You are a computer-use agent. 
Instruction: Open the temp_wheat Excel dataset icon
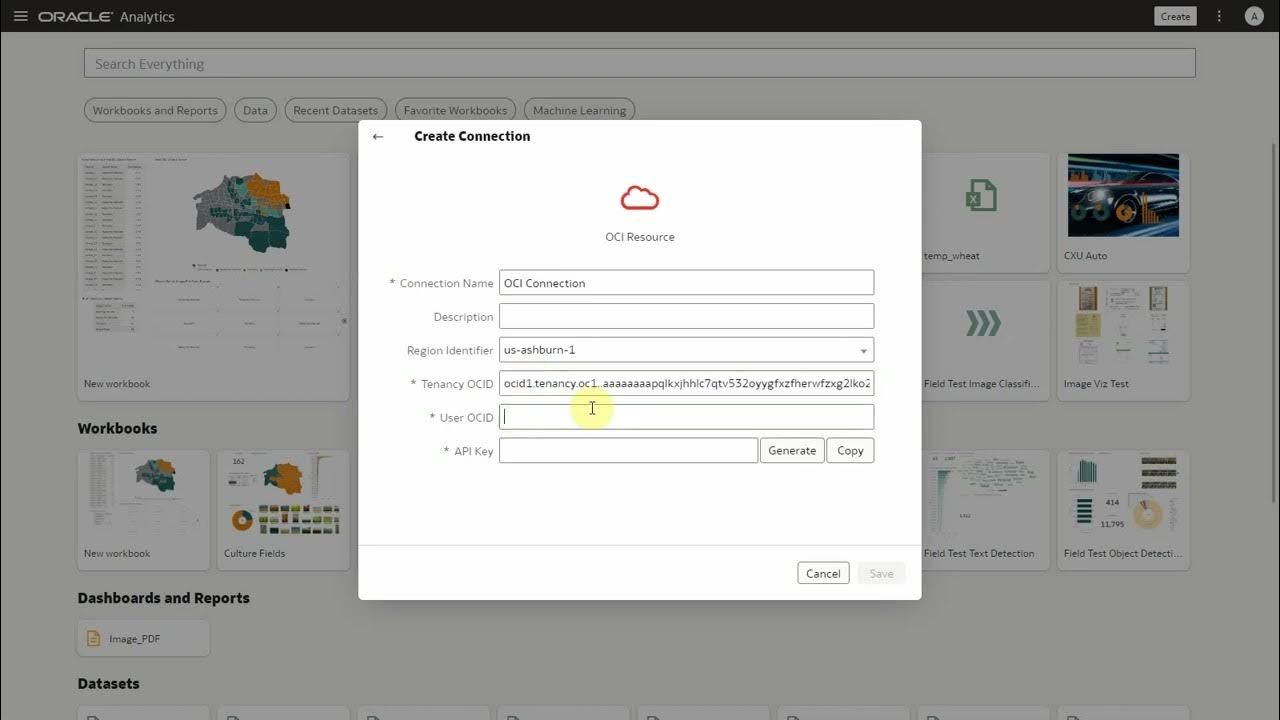click(980, 195)
